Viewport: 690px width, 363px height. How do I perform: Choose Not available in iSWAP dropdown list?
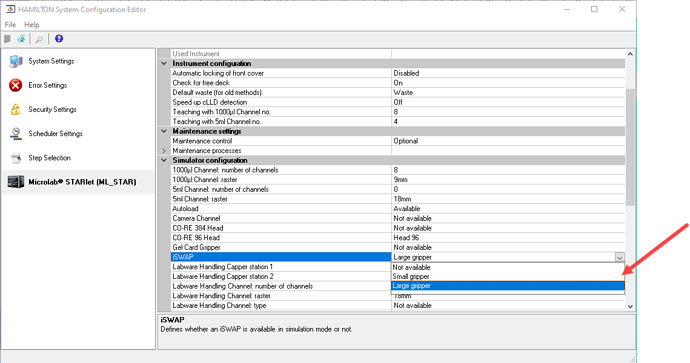click(x=508, y=267)
